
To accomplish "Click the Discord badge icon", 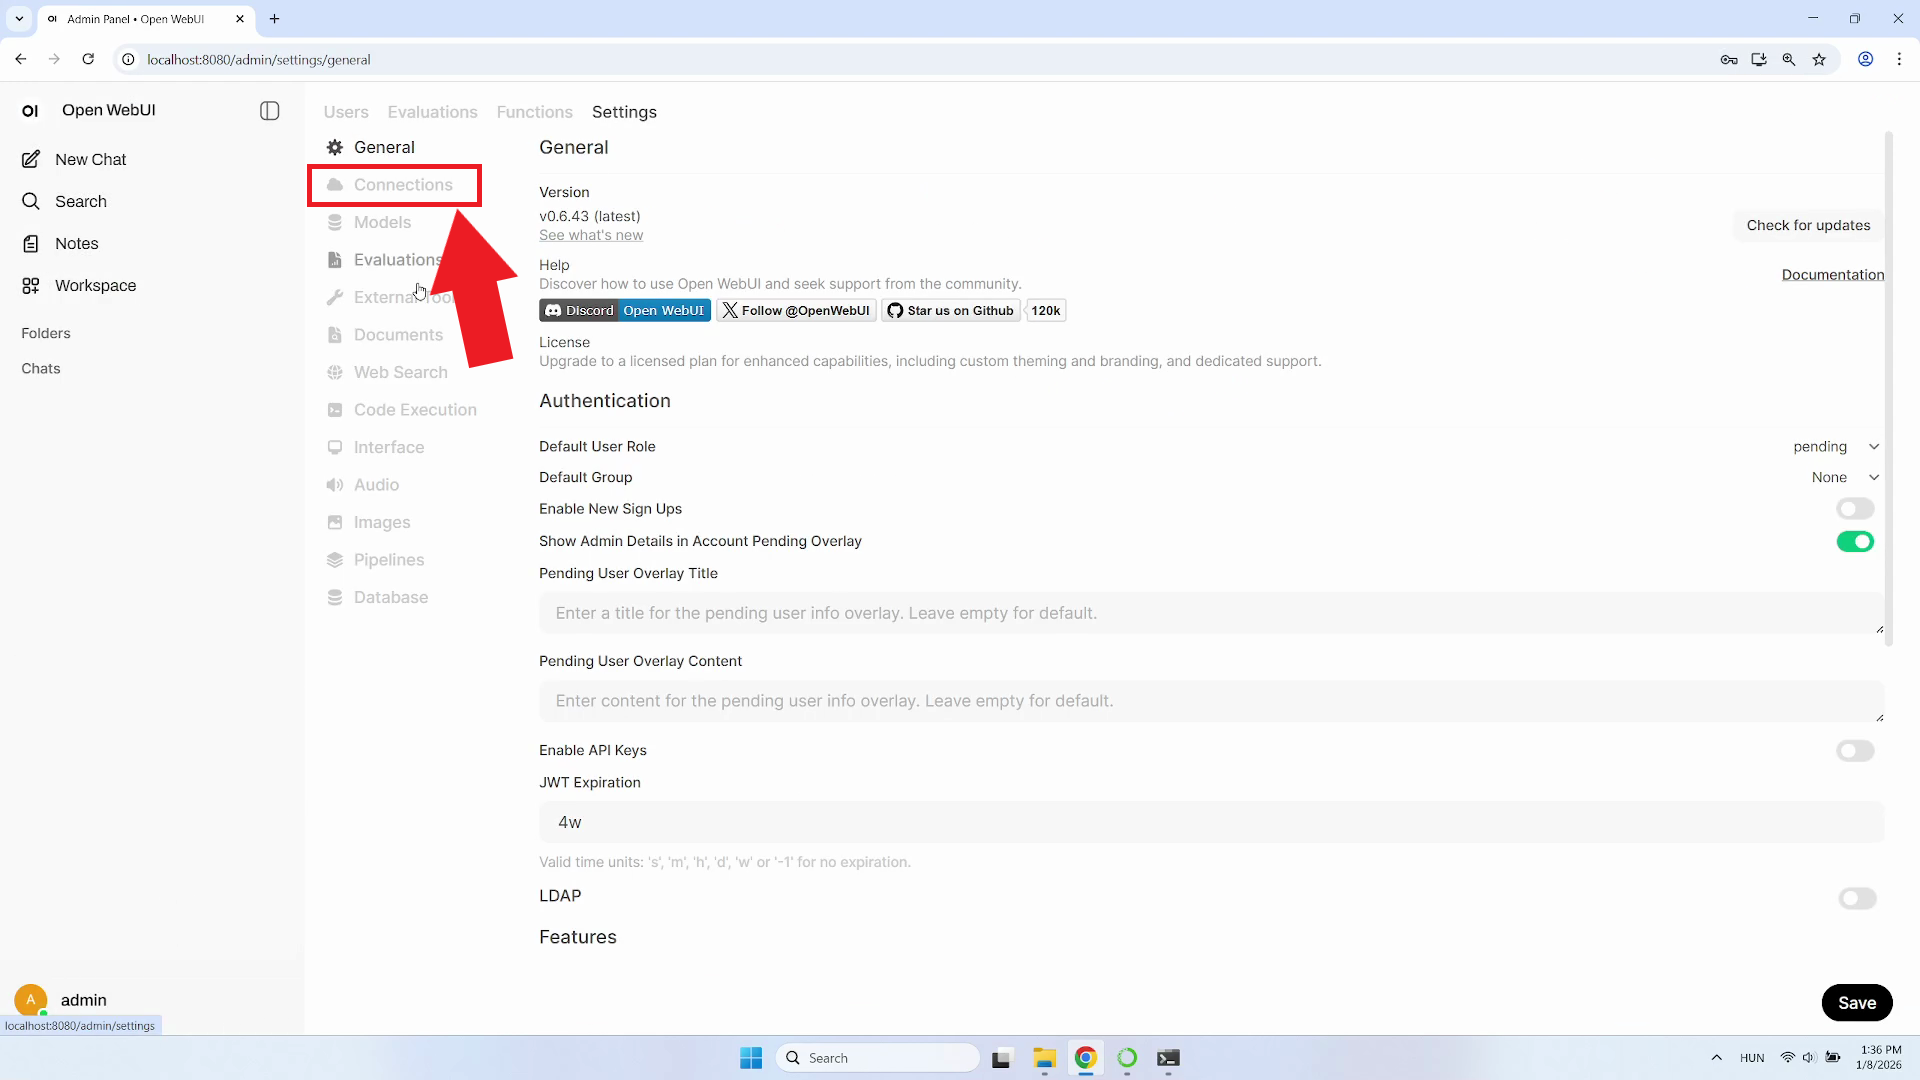I will click(x=553, y=311).
